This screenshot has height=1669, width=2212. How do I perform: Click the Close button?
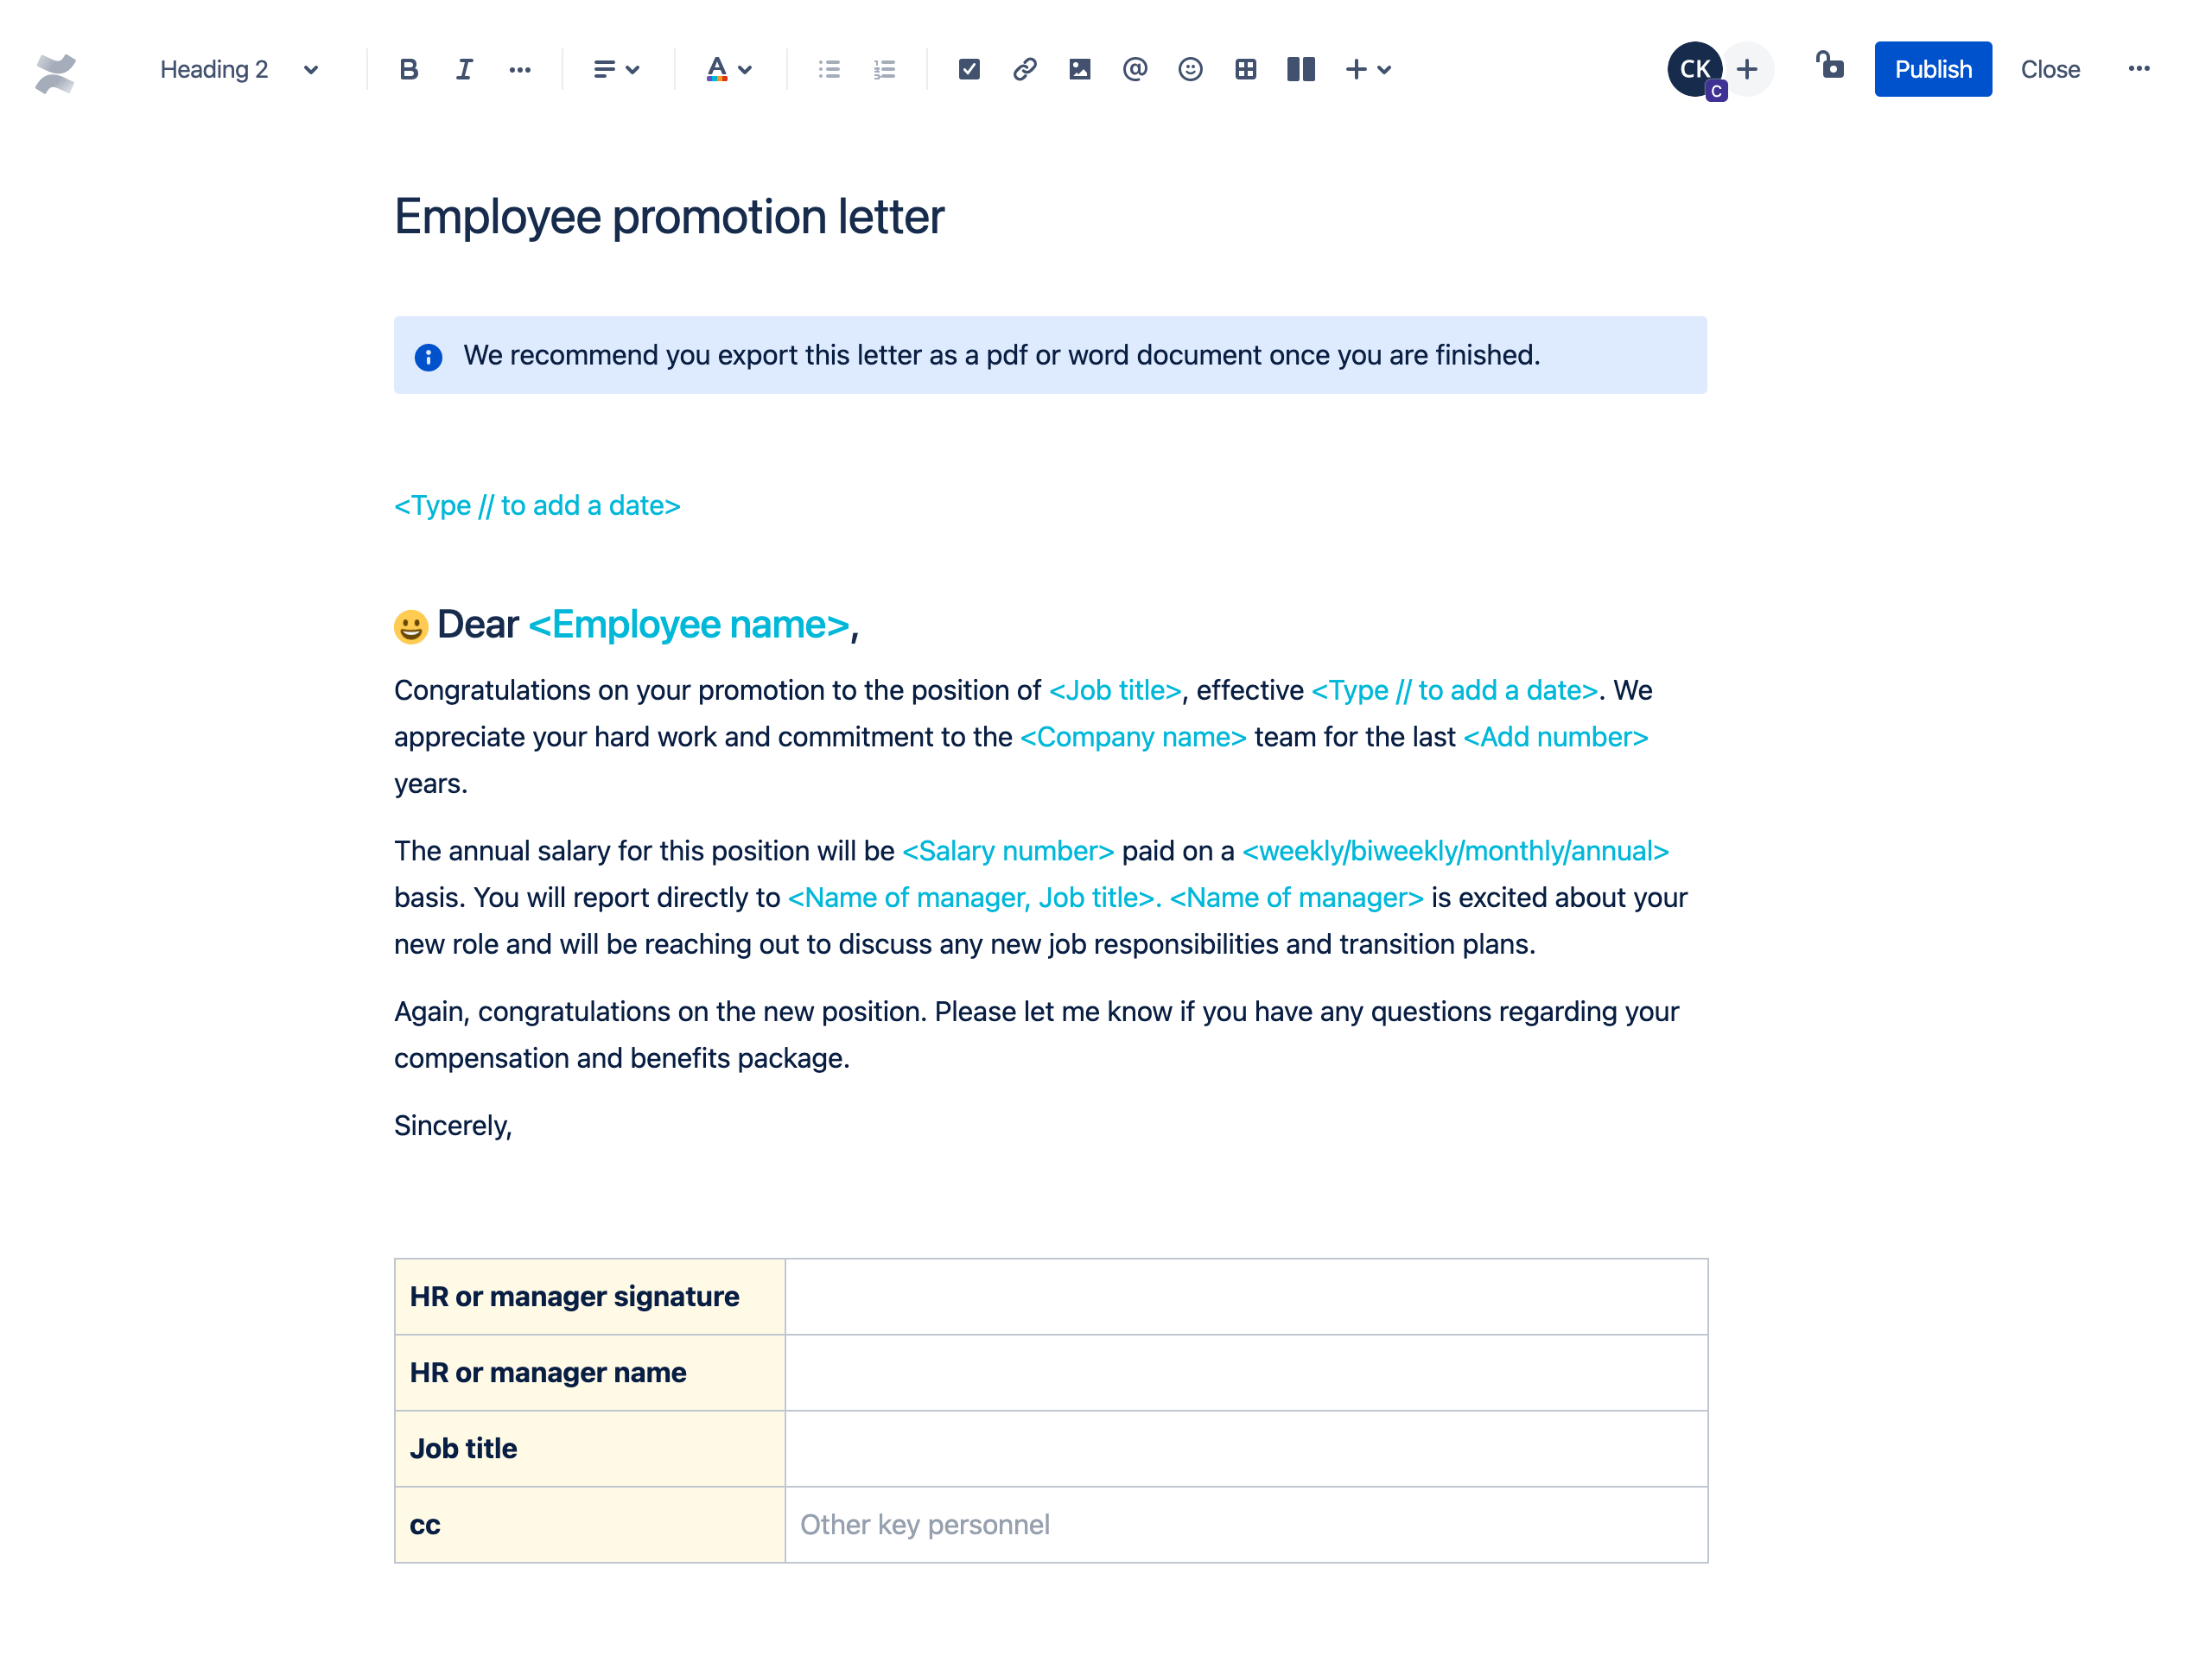pos(2049,70)
